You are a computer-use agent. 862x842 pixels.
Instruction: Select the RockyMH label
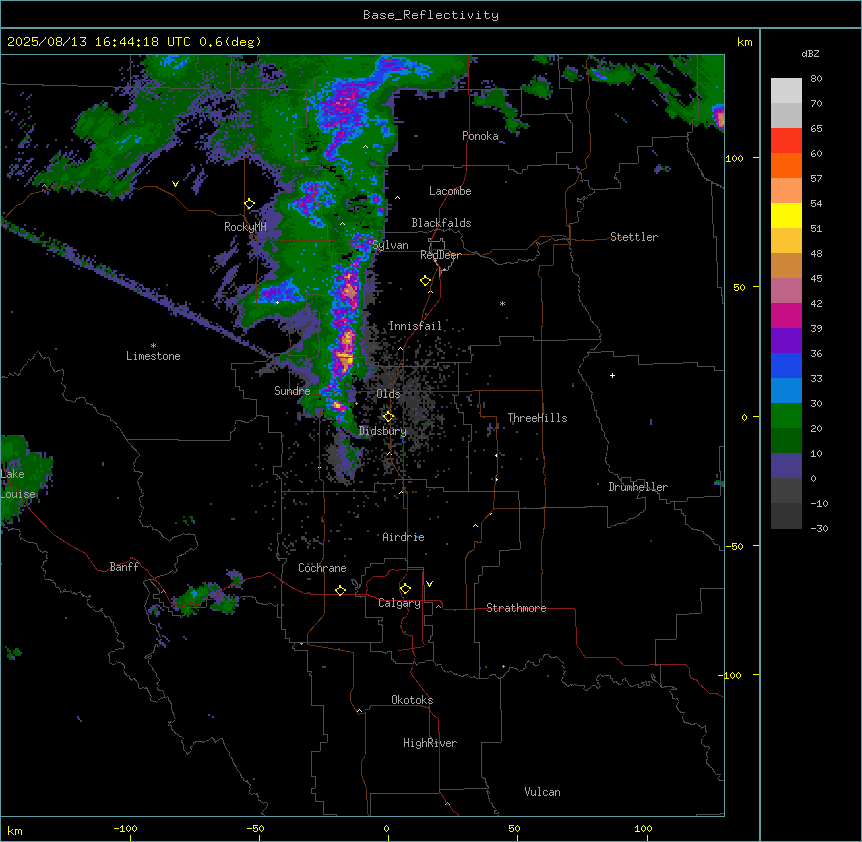pyautogui.click(x=245, y=226)
